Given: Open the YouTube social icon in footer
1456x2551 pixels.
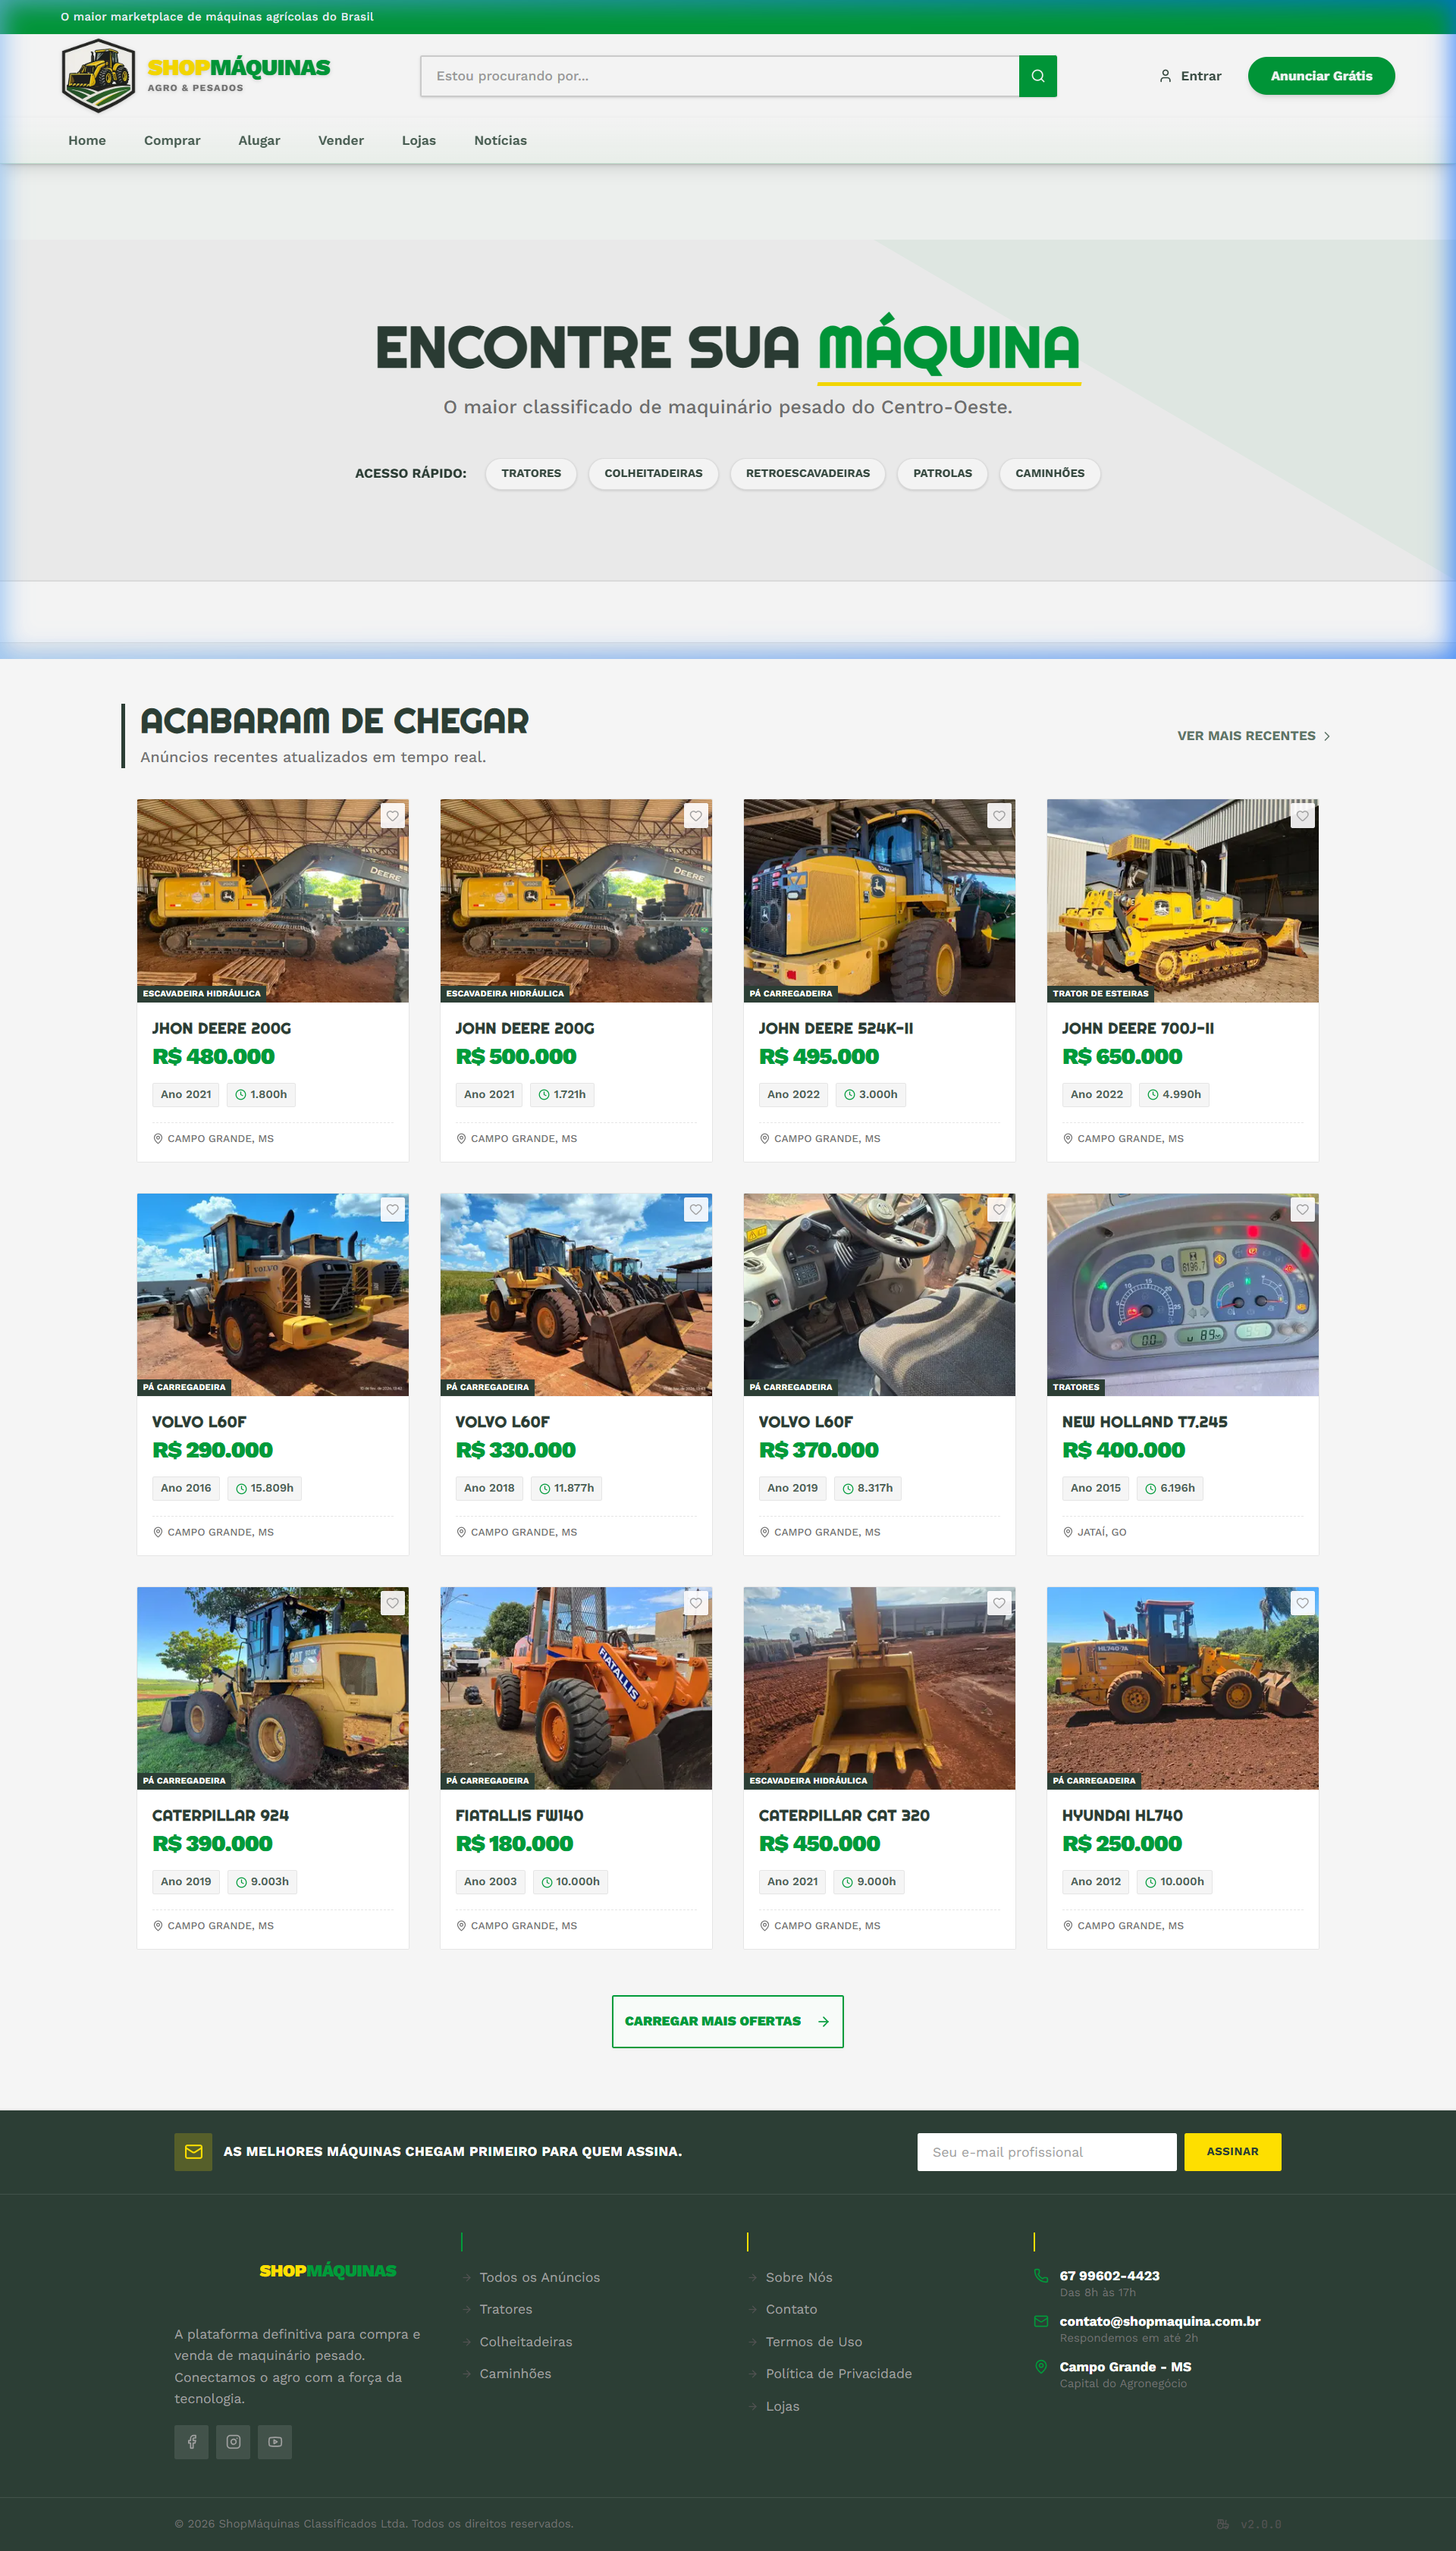Looking at the screenshot, I should click(275, 2442).
